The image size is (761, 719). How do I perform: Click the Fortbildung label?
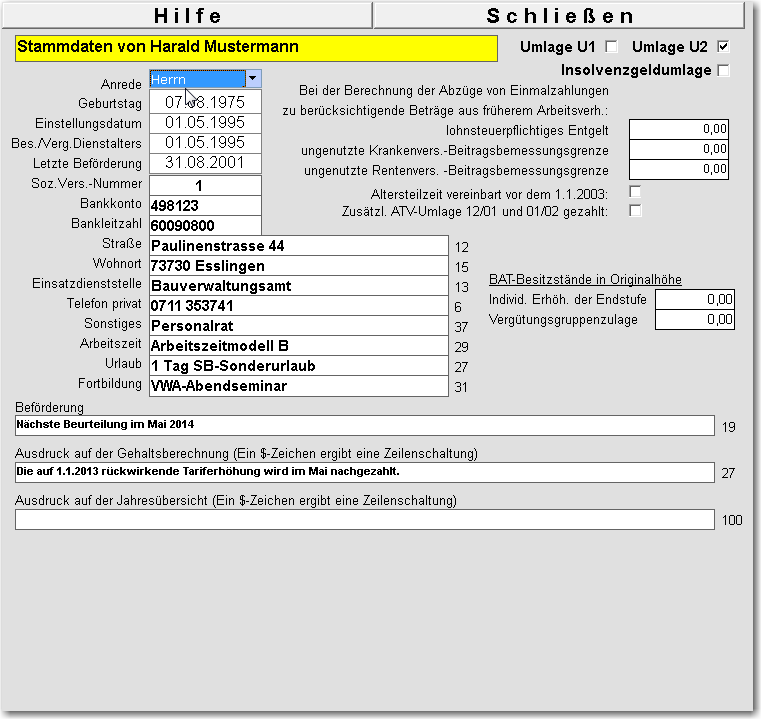(x=110, y=384)
